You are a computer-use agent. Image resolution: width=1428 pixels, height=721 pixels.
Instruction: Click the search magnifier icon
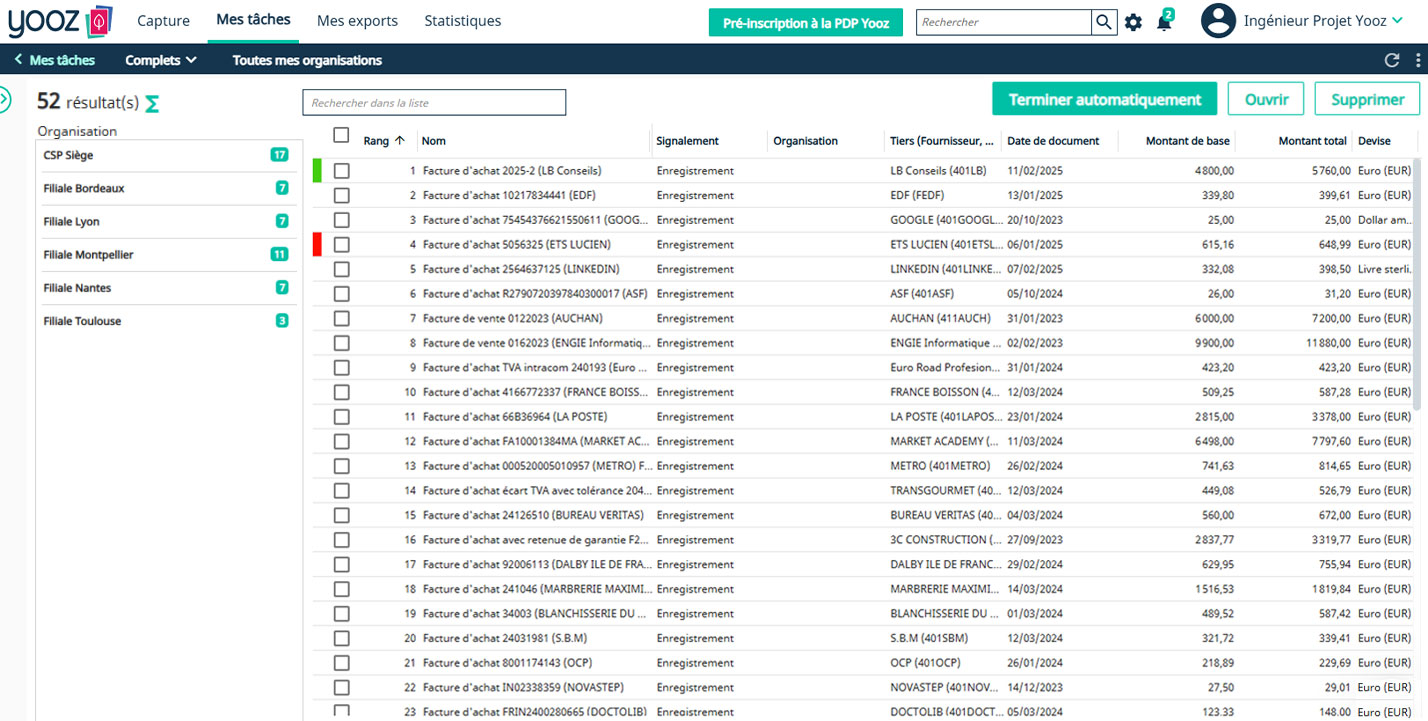coord(1103,22)
